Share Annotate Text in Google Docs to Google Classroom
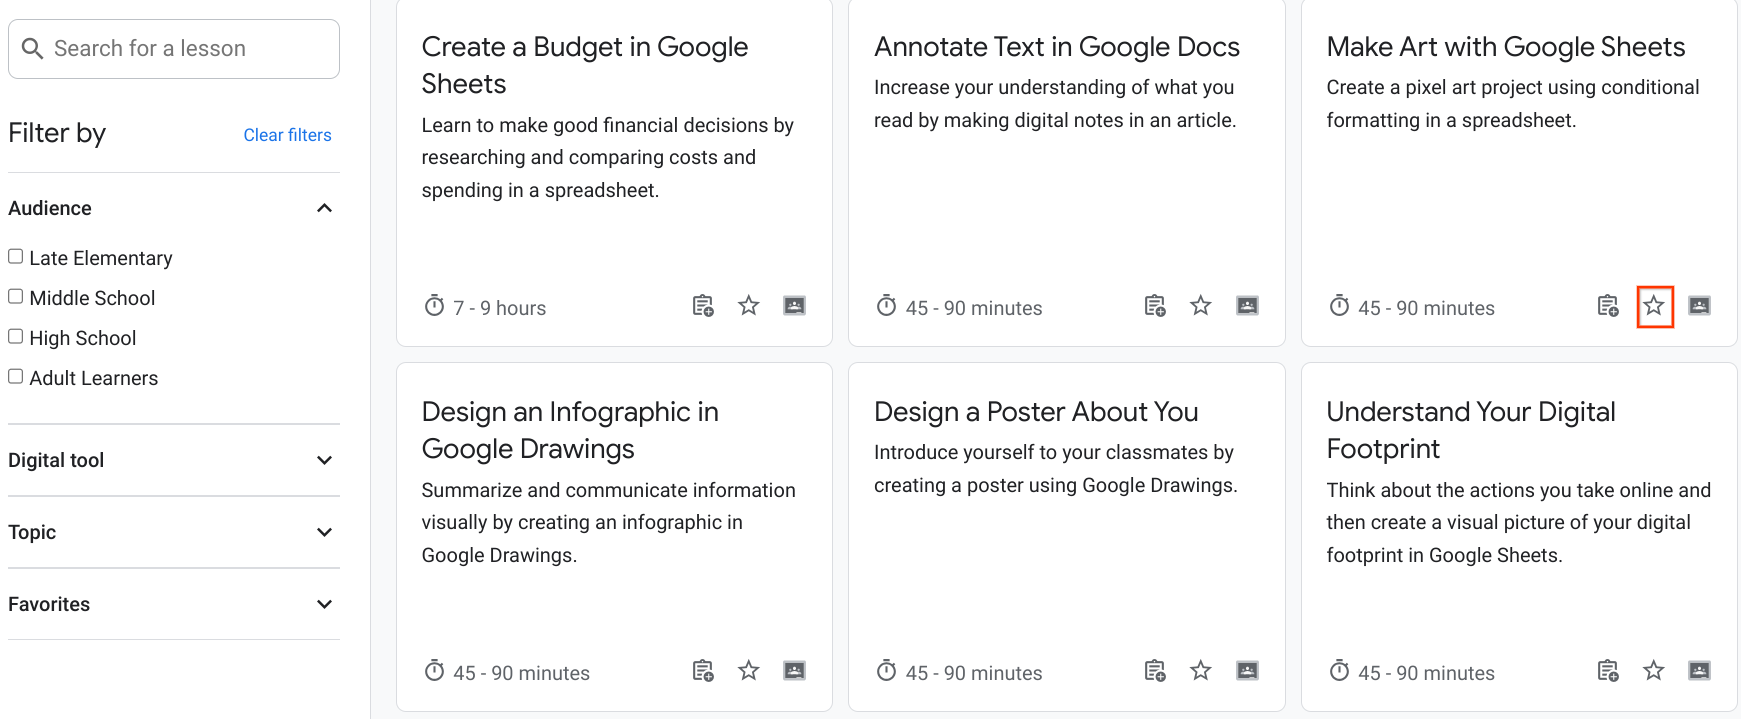Image resolution: width=1741 pixels, height=719 pixels. (x=1247, y=305)
